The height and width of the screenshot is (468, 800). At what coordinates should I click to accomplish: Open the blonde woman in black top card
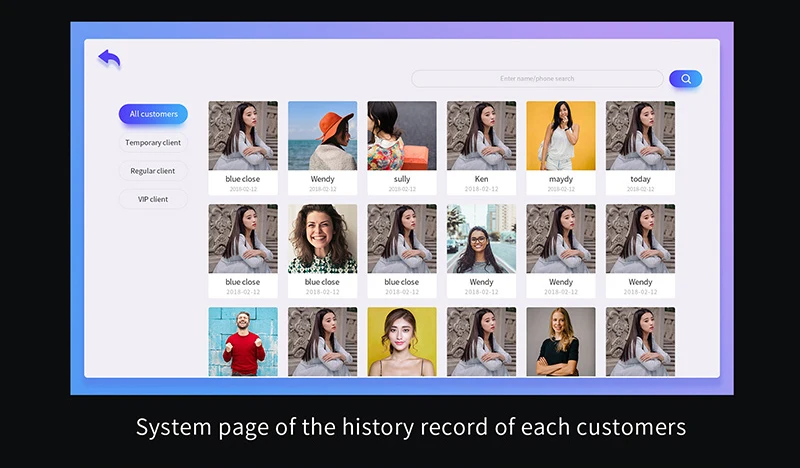pos(560,341)
